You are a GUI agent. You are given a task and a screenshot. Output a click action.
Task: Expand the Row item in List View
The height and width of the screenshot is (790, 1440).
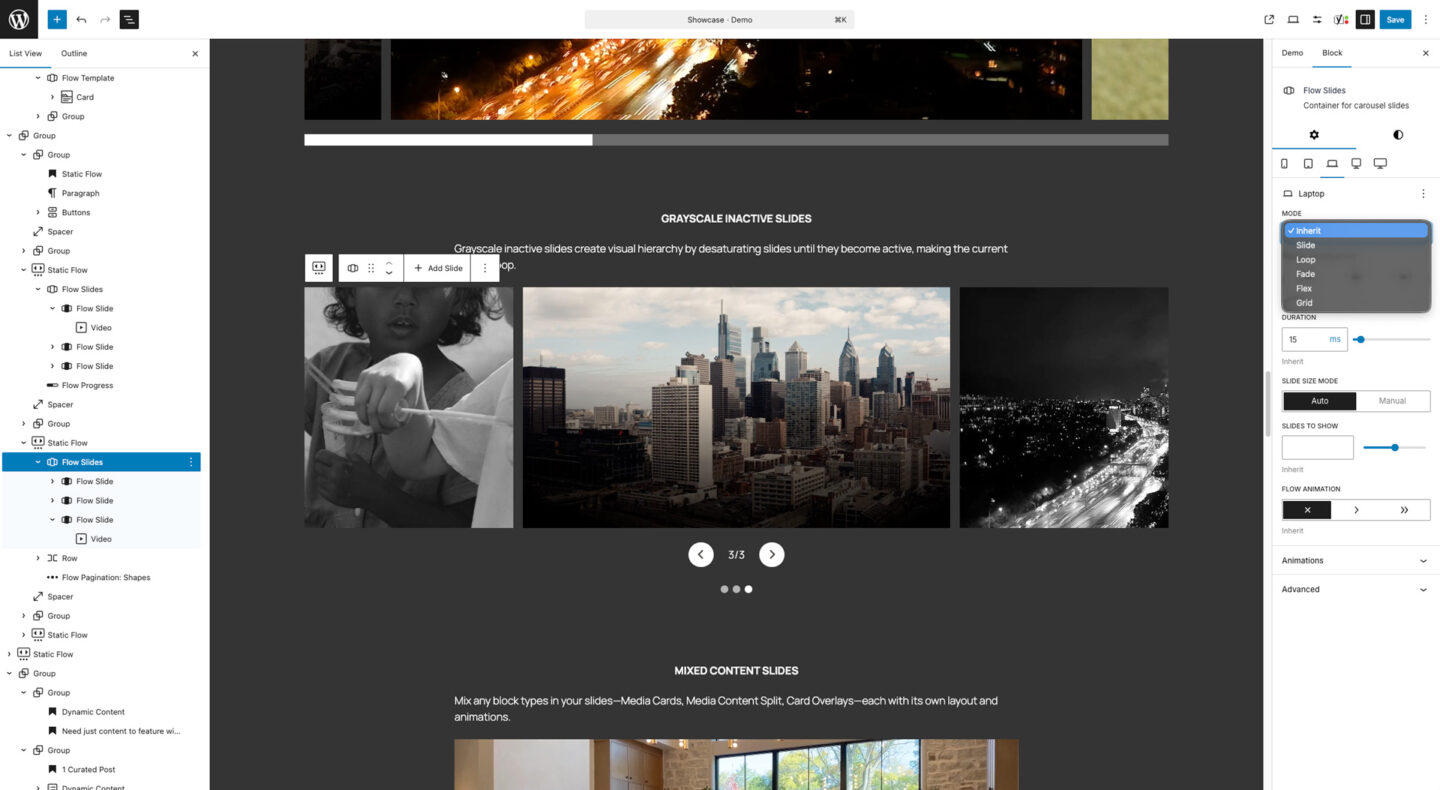[39, 558]
